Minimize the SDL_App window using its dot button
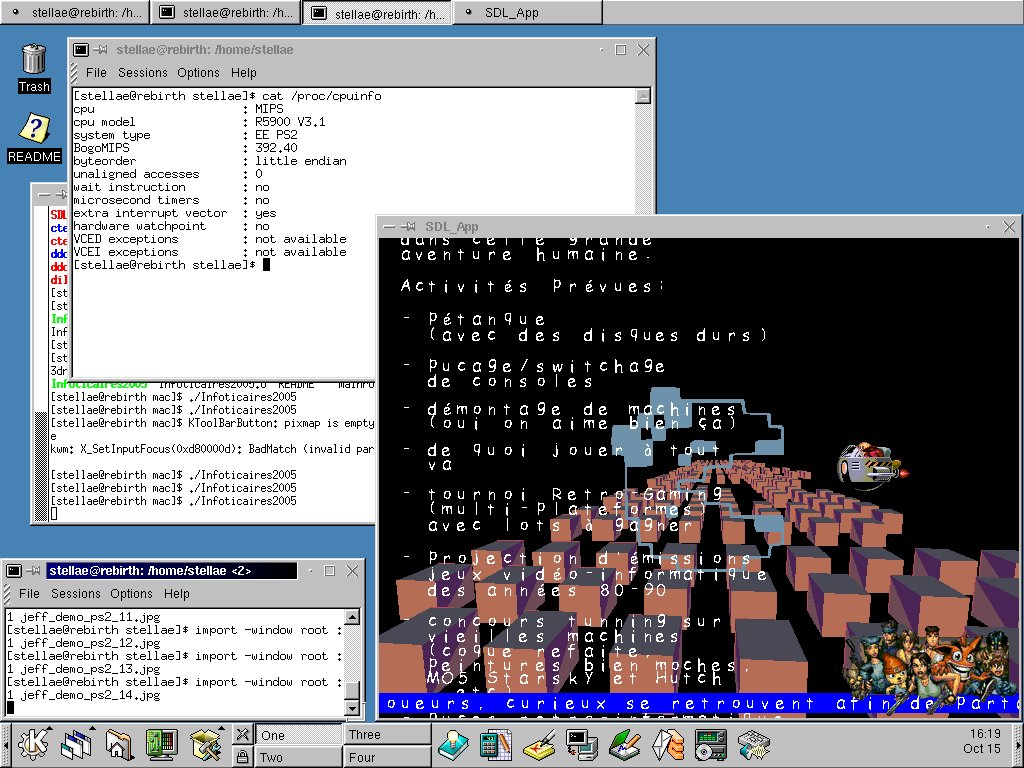1024x768 pixels. pyautogui.click(x=988, y=227)
